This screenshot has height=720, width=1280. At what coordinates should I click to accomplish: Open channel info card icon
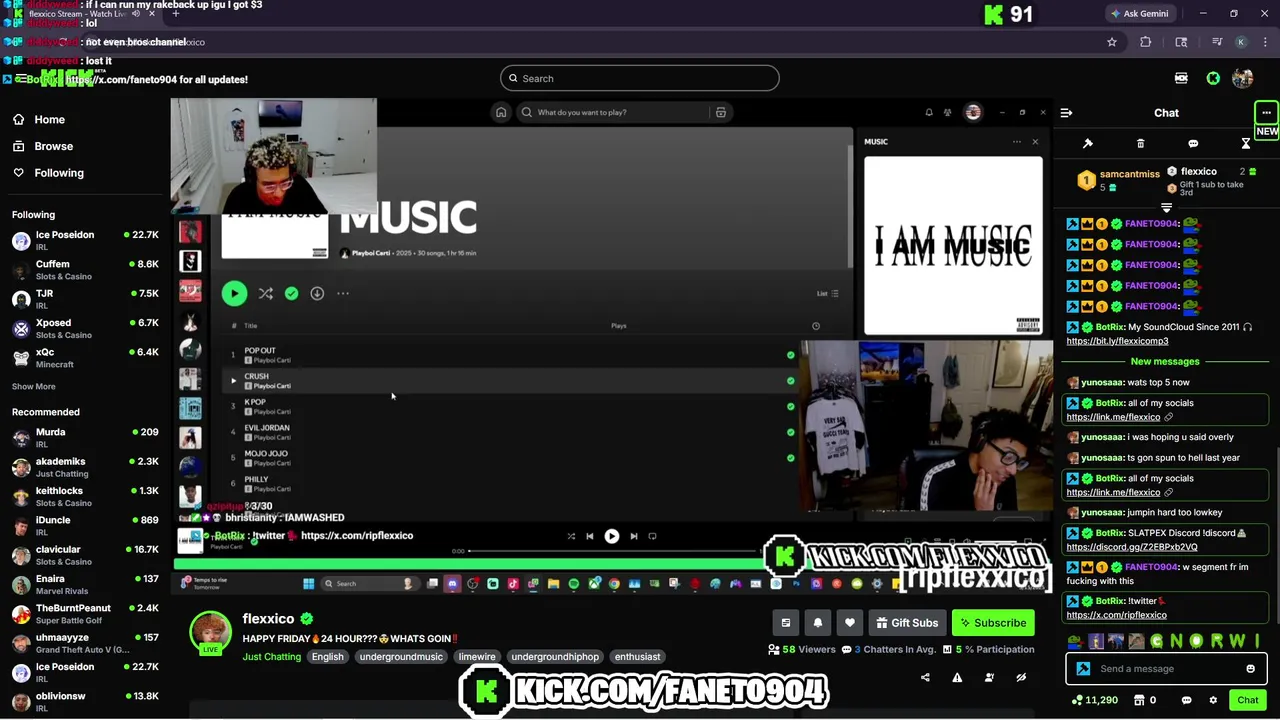[786, 623]
